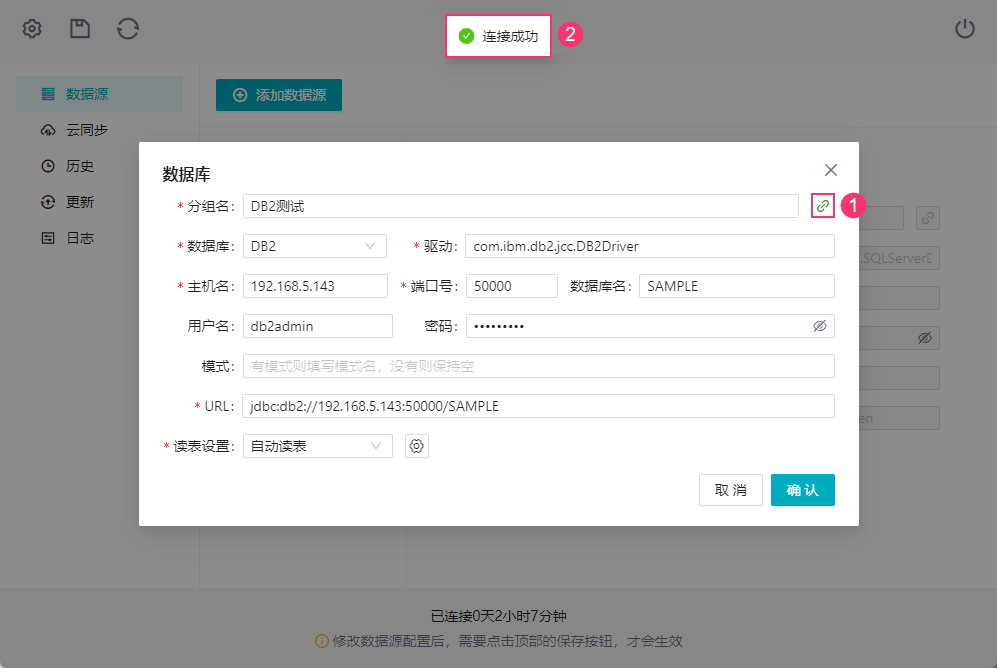Screen dimensions: 997x668
Task: Click the 密码 password field
Action: pos(650,326)
